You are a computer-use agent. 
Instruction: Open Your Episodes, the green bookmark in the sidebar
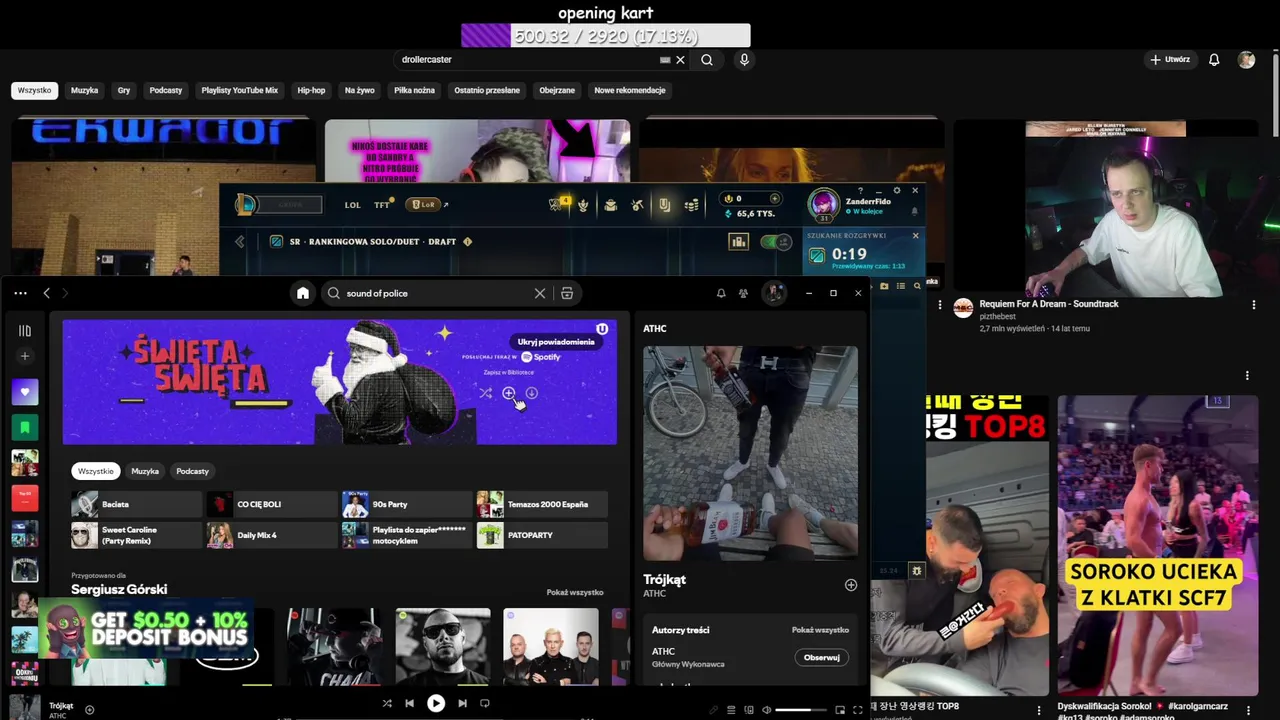[x=25, y=427]
